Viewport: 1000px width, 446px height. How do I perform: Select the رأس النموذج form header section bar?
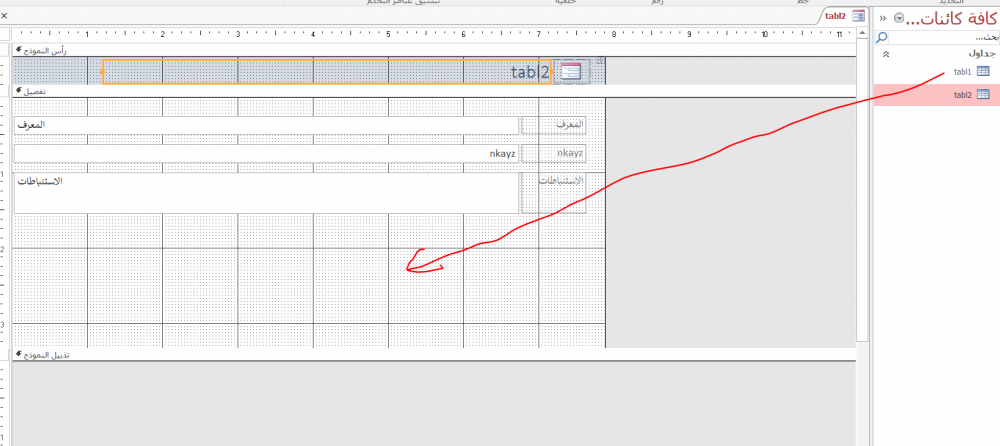[434, 50]
